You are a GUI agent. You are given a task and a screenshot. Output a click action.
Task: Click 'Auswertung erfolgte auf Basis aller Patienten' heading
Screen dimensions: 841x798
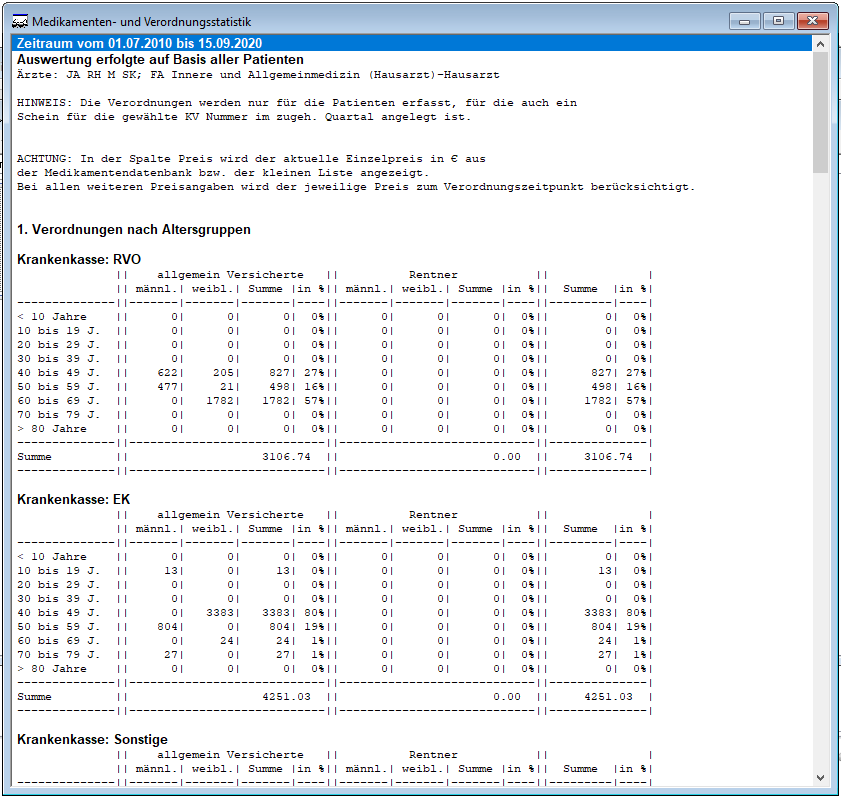click(x=160, y=60)
